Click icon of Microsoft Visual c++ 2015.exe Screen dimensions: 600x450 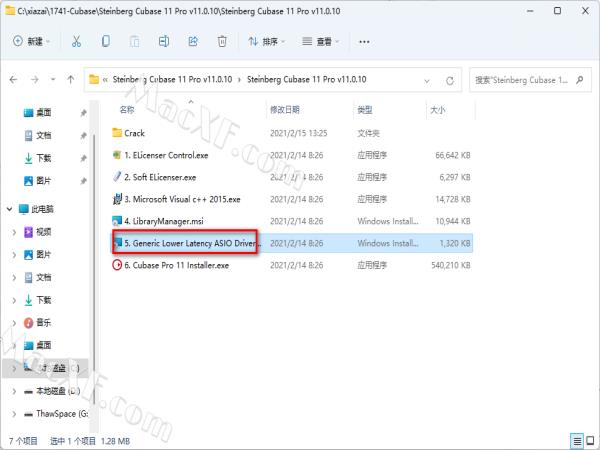pyautogui.click(x=117, y=199)
